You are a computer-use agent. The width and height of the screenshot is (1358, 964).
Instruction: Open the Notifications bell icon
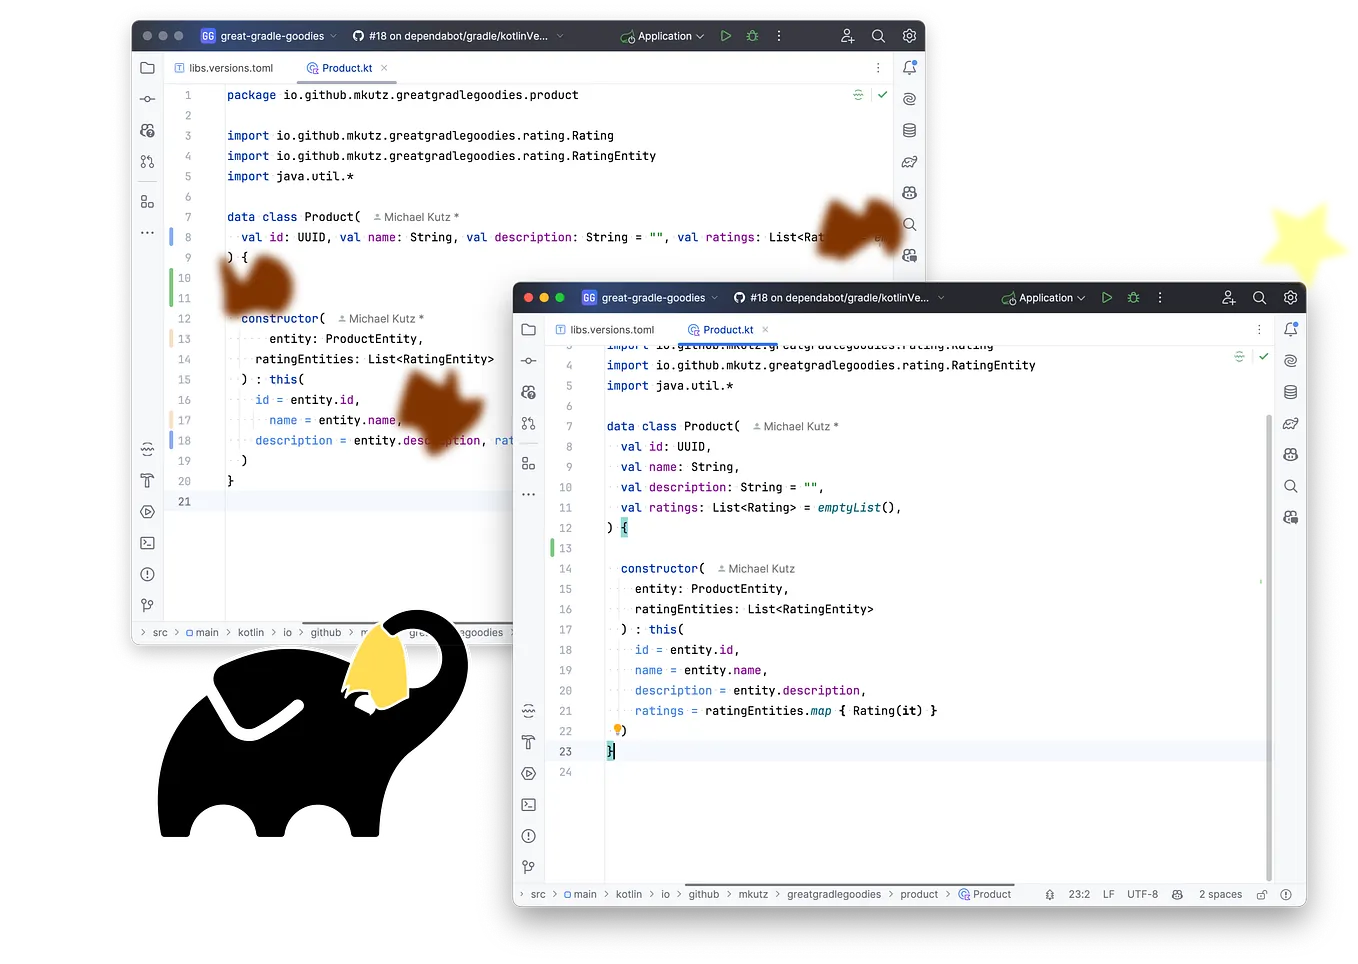1290,327
